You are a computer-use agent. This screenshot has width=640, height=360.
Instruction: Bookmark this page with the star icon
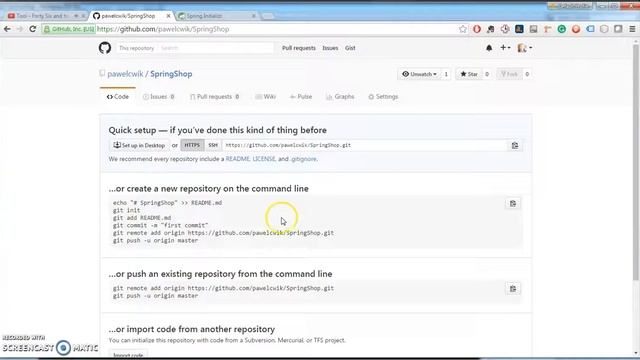pos(462,29)
